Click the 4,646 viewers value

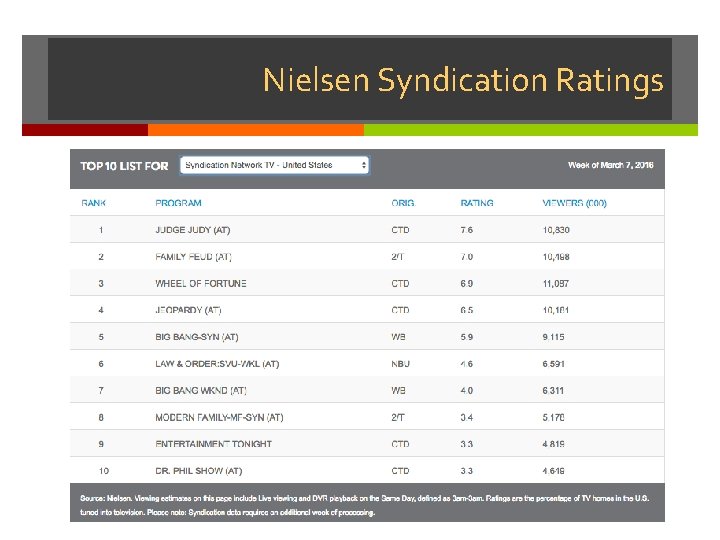[x=553, y=471]
